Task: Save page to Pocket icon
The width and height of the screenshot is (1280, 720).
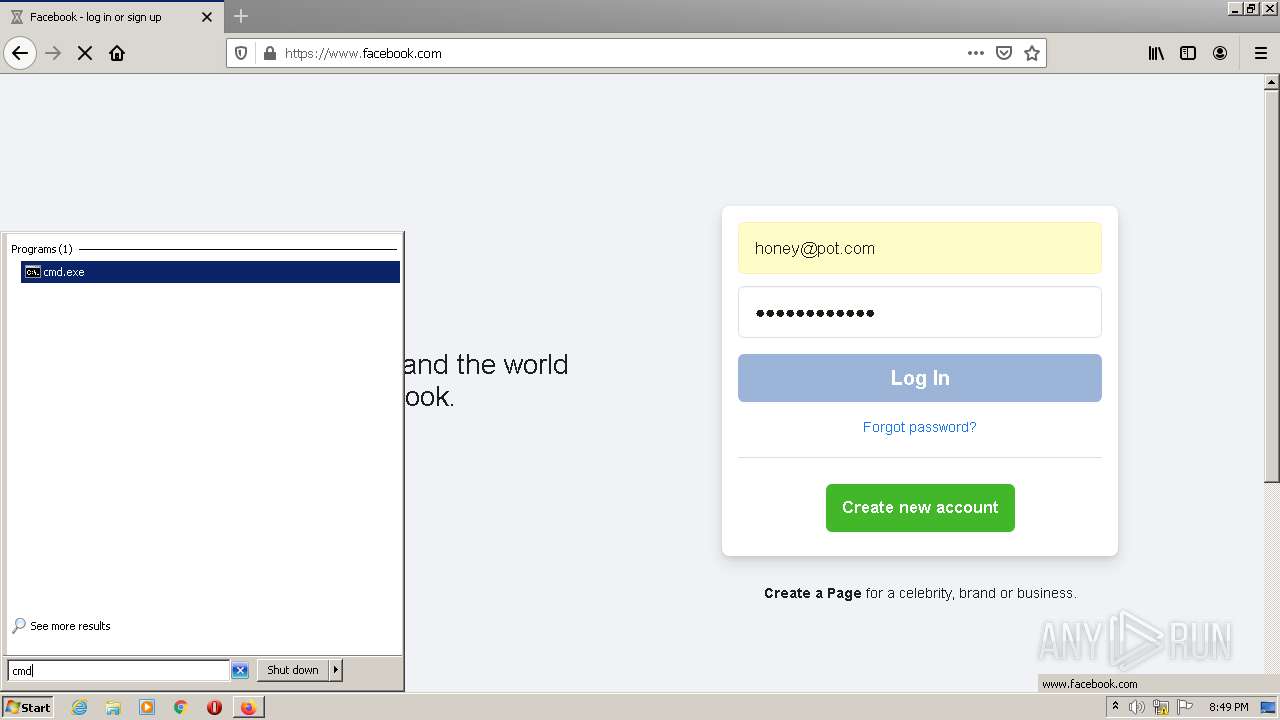Action: 1004,53
